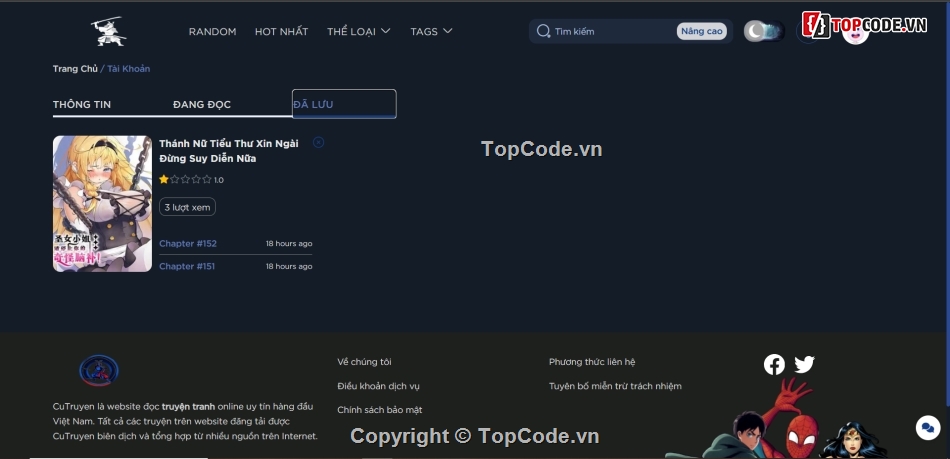
Task: Go to Trang Chủ breadcrumb link
Action: pyautogui.click(x=75, y=68)
